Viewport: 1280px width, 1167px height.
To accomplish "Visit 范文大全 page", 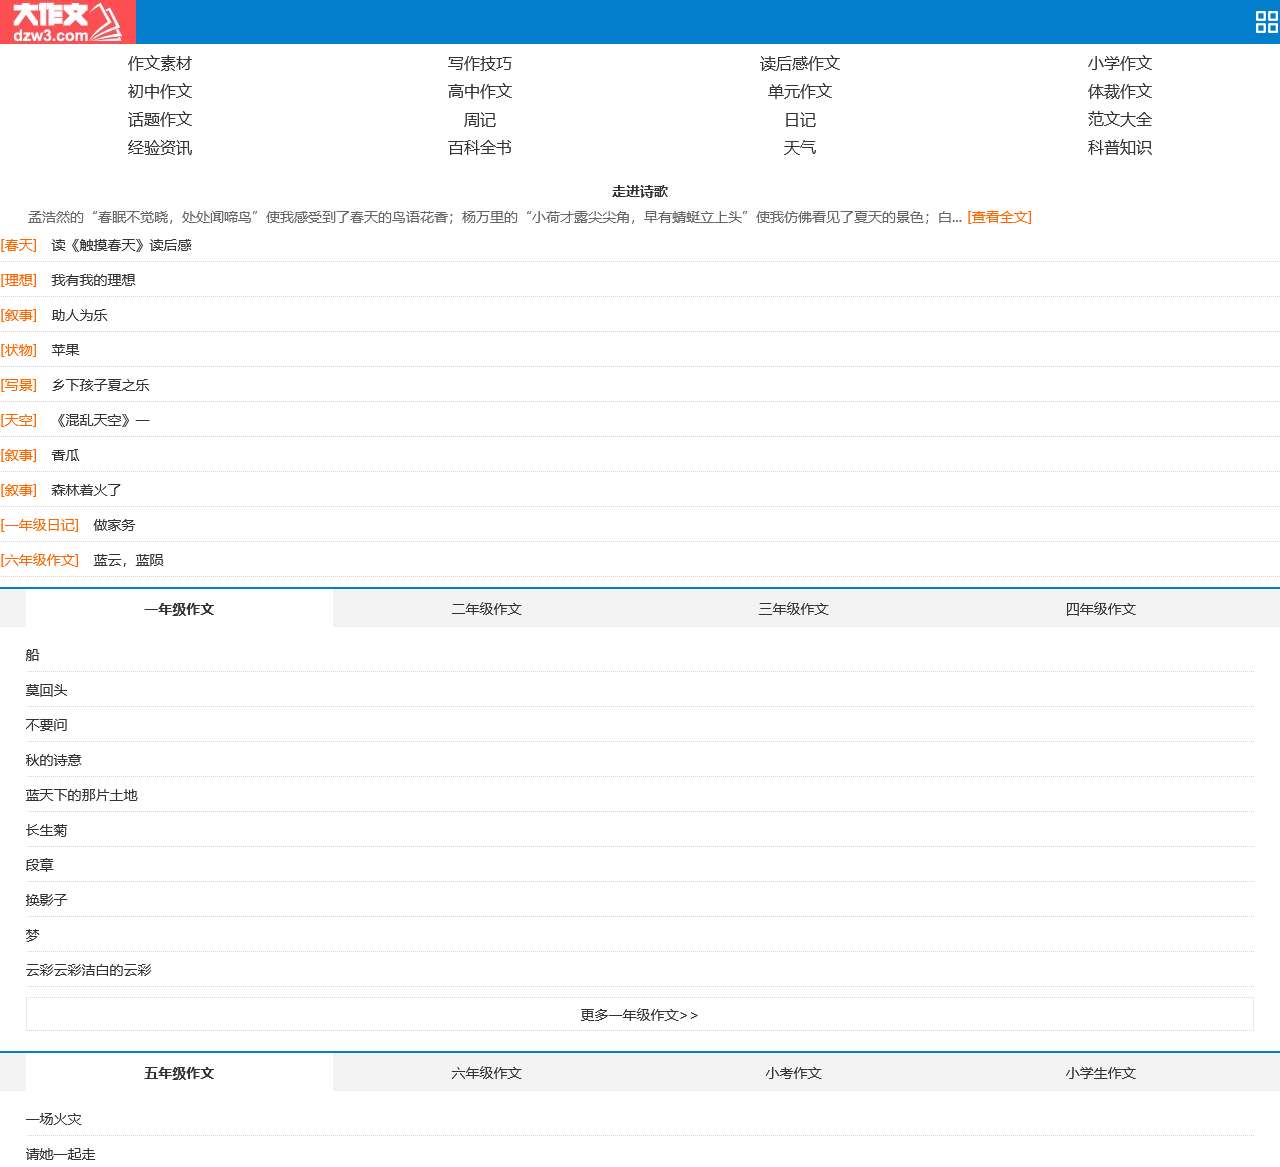I will pos(1120,119).
